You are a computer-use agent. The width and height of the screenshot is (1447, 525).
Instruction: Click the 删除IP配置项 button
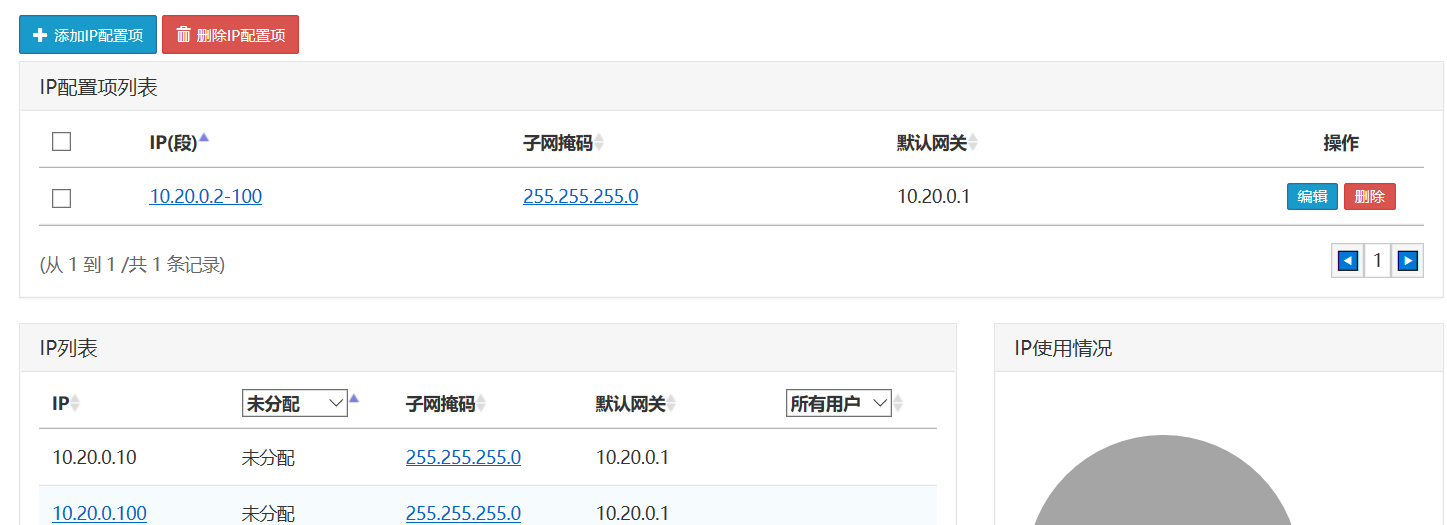[230, 35]
